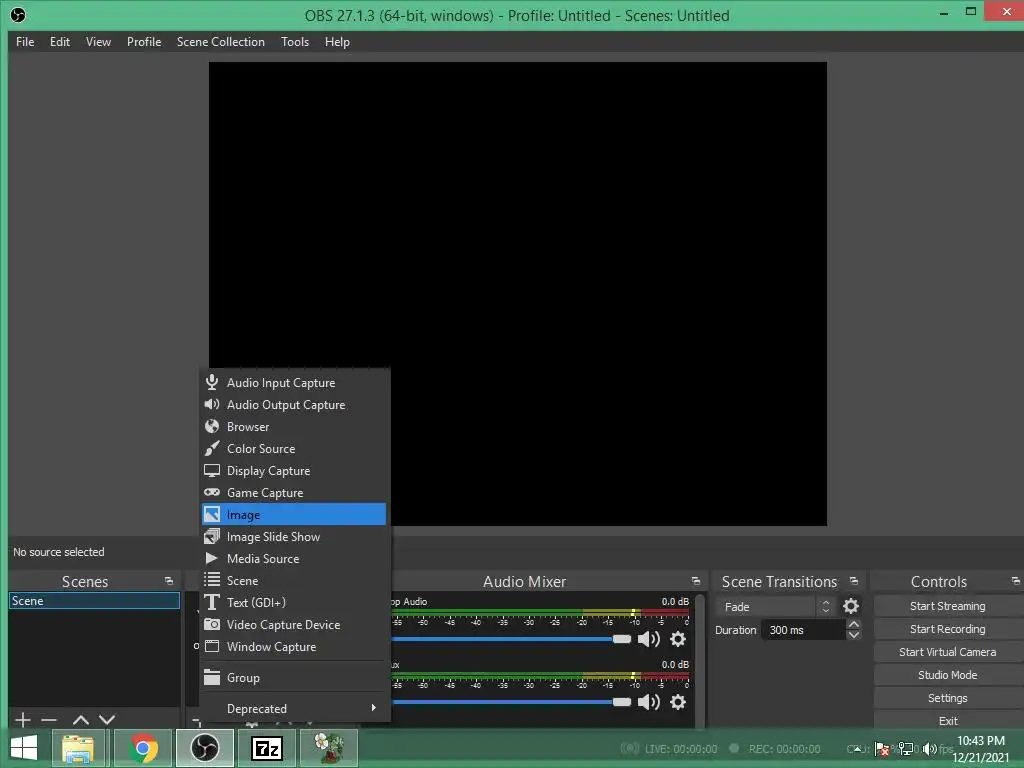1024x768 pixels.
Task: Open the Help menu
Action: pyautogui.click(x=337, y=42)
